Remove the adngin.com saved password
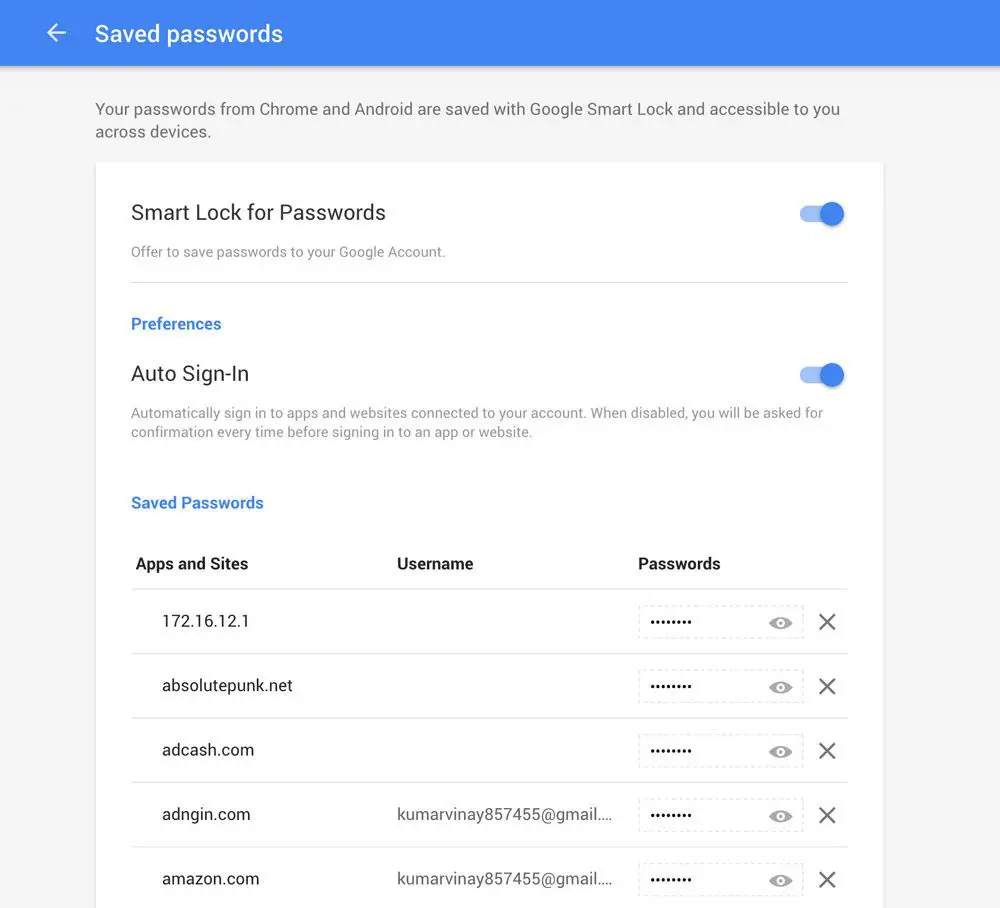1000x908 pixels. [x=827, y=815]
